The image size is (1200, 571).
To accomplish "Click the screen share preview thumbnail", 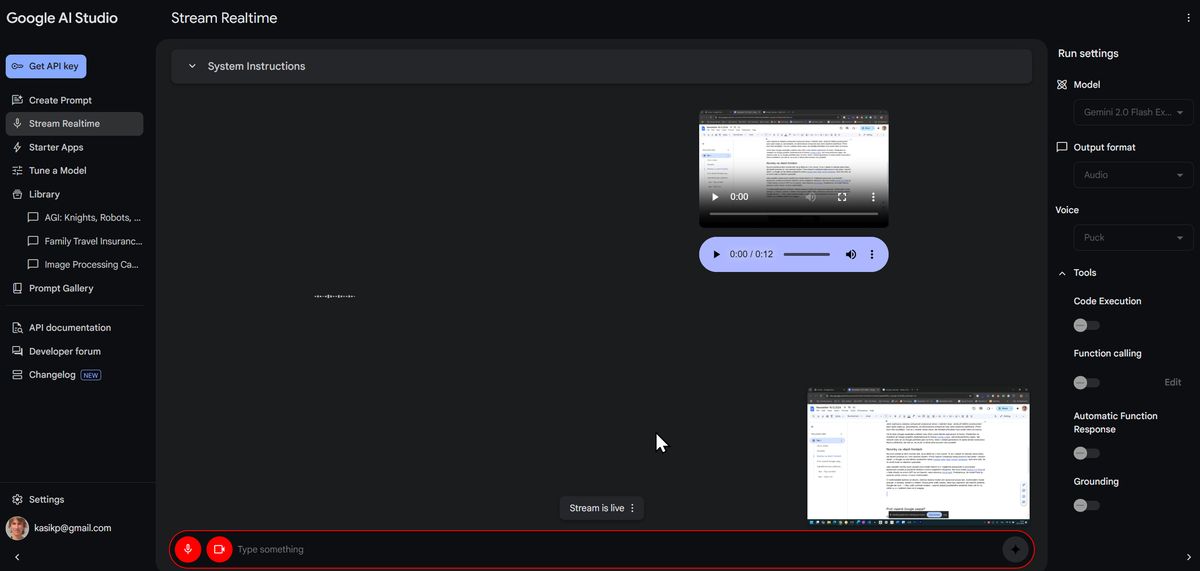I will point(918,454).
